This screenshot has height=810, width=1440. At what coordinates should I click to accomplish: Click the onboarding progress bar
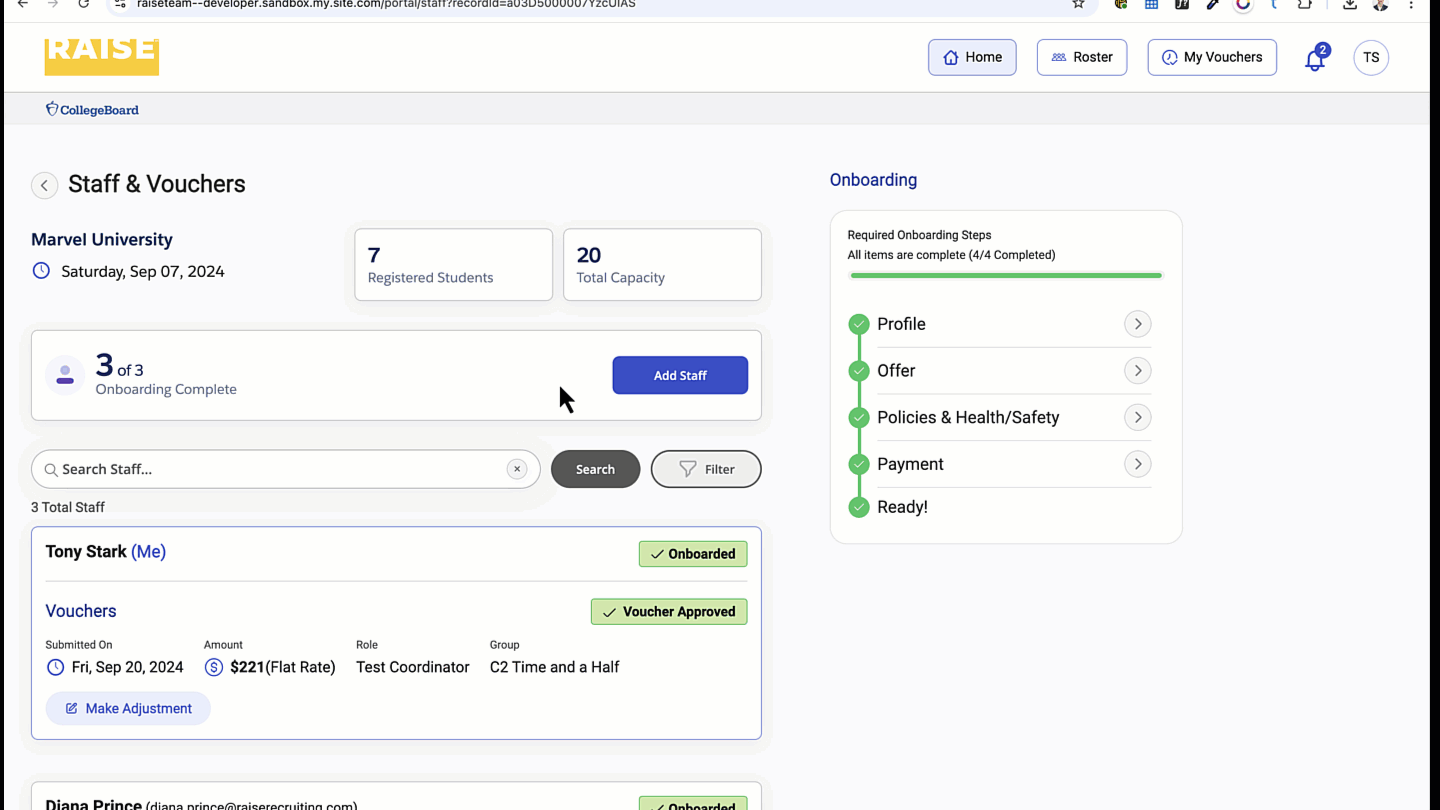1005,275
